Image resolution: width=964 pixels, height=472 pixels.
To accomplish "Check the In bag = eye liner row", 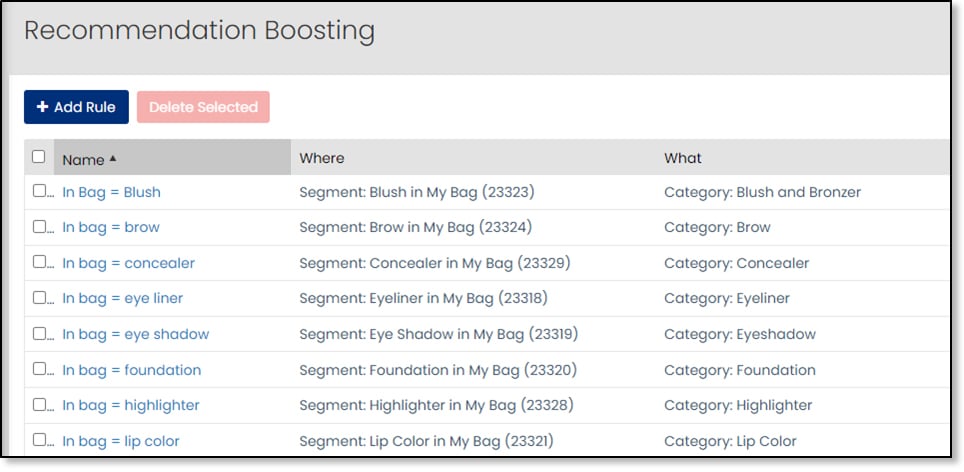I will [39, 298].
